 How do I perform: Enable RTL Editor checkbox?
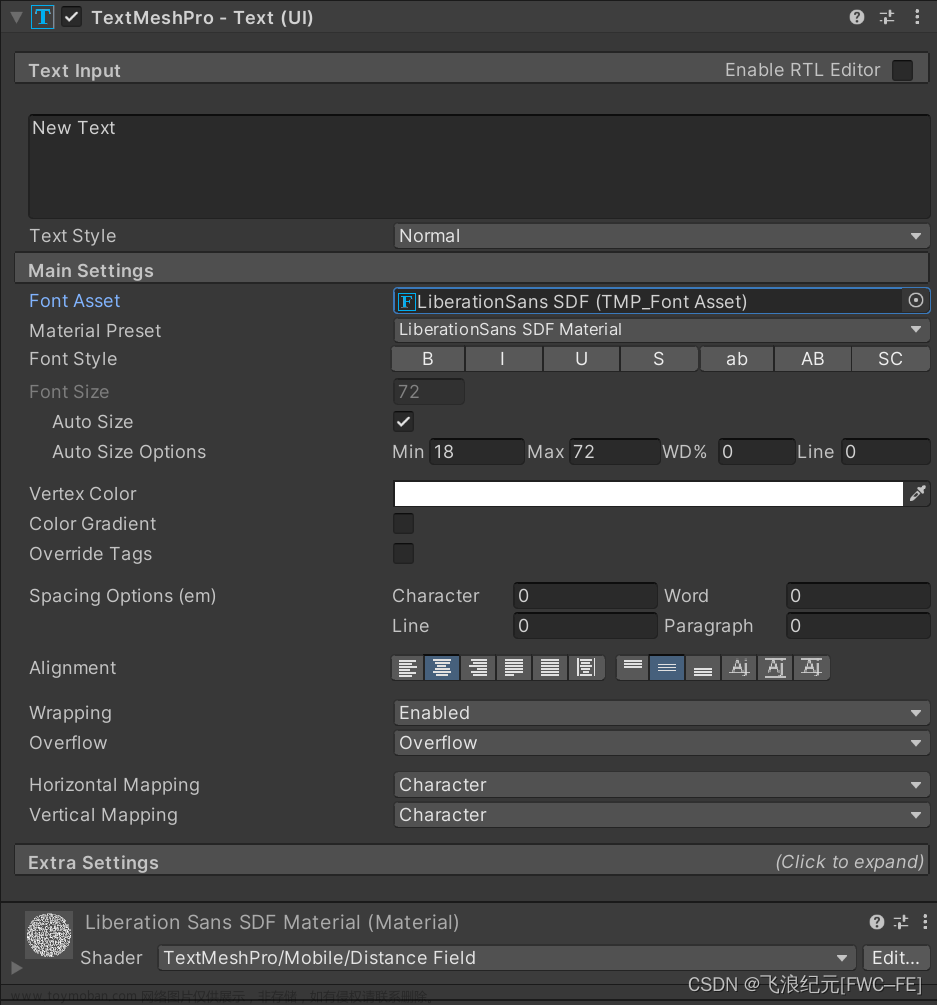coord(902,70)
